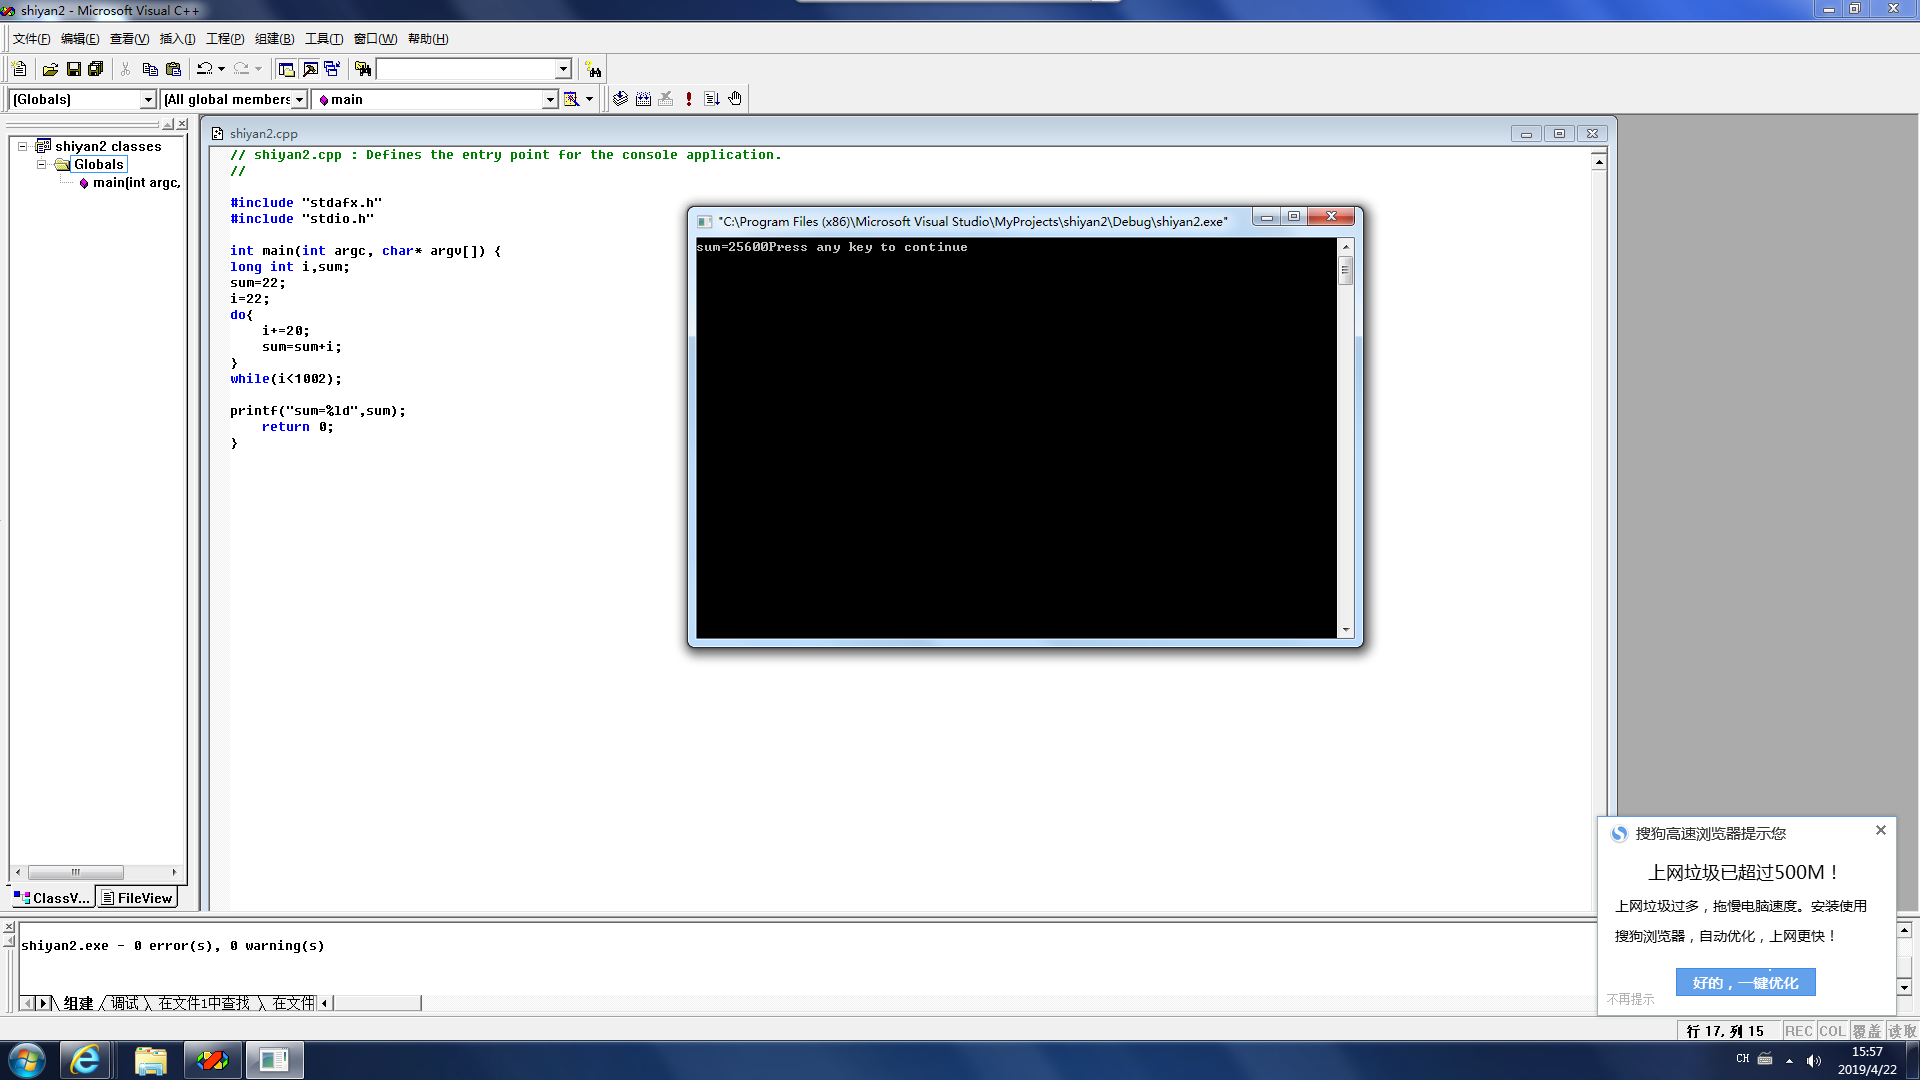Open the 组建(B) build menu
1920x1080 pixels.
274,39
